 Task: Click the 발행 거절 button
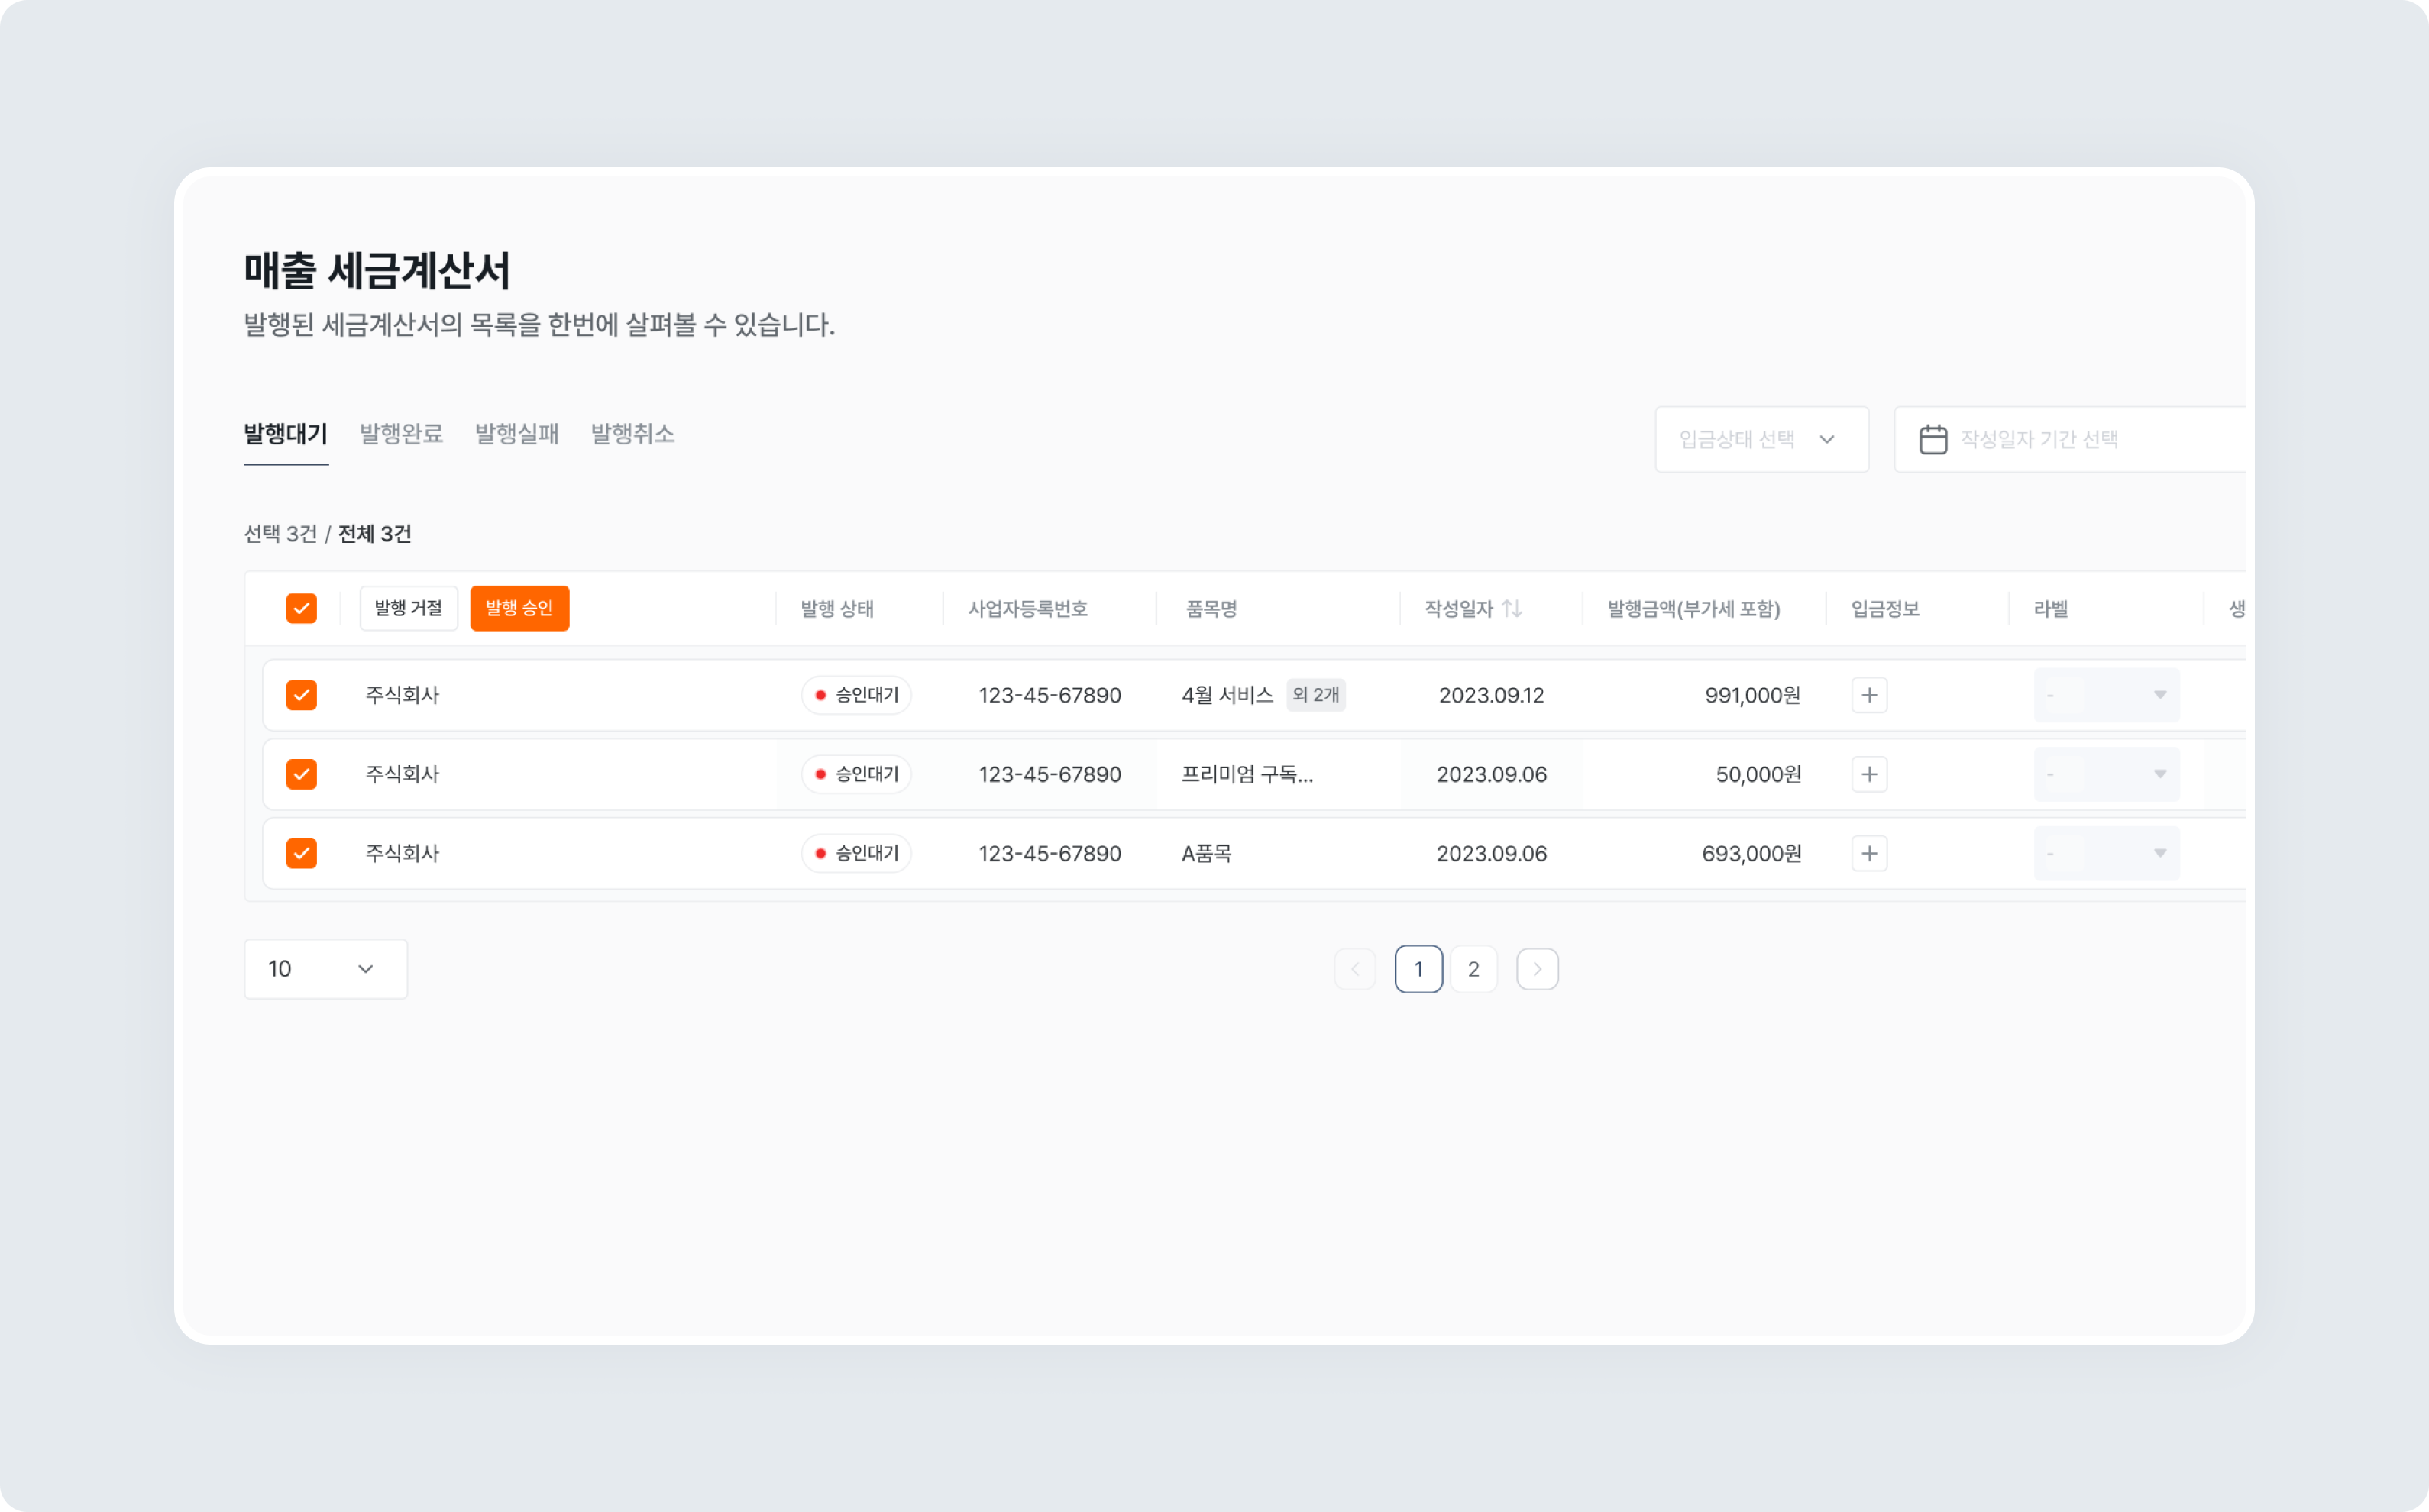tap(408, 608)
